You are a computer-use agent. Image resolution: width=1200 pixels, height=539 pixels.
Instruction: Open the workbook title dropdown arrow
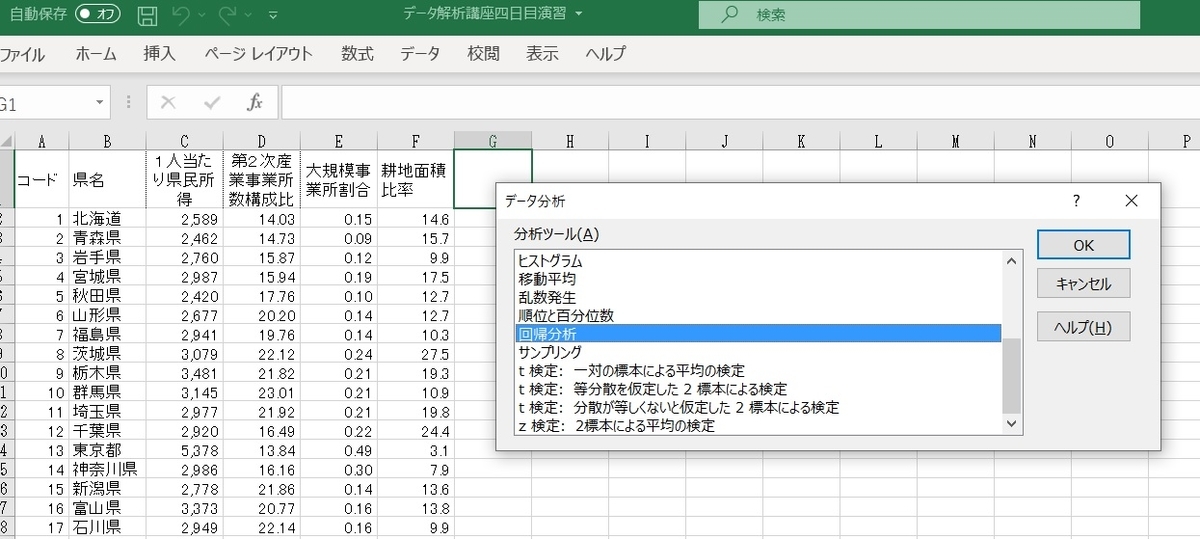click(579, 15)
